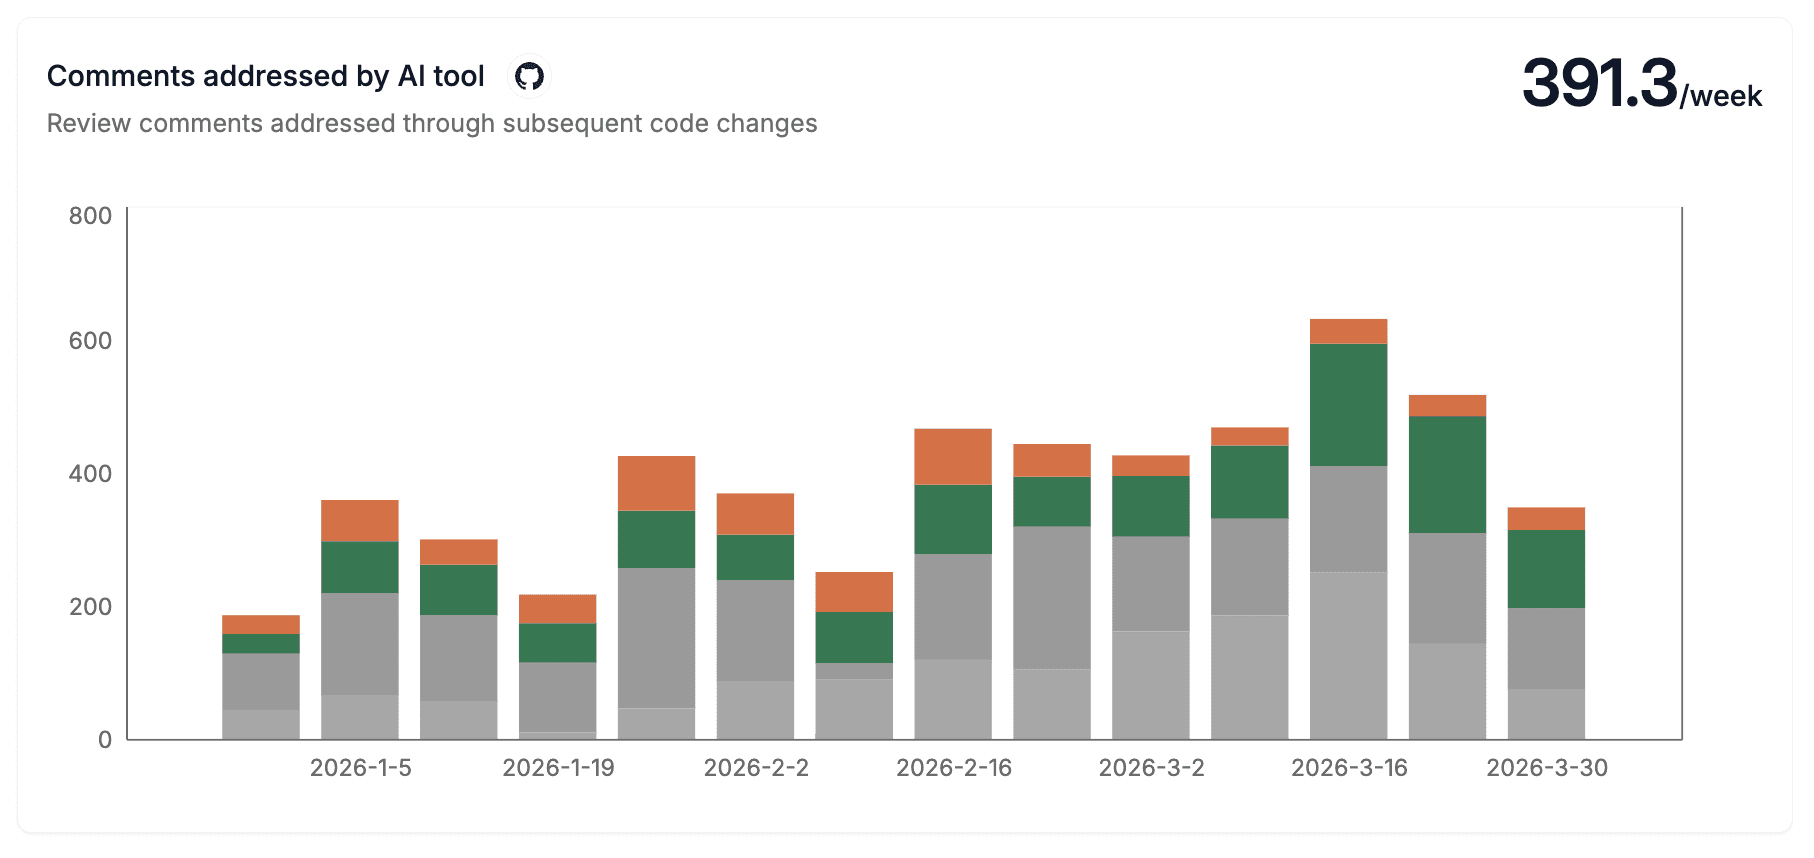Click the 'Comments addressed by AI tool' title
The width and height of the screenshot is (1814, 858).
(x=266, y=76)
